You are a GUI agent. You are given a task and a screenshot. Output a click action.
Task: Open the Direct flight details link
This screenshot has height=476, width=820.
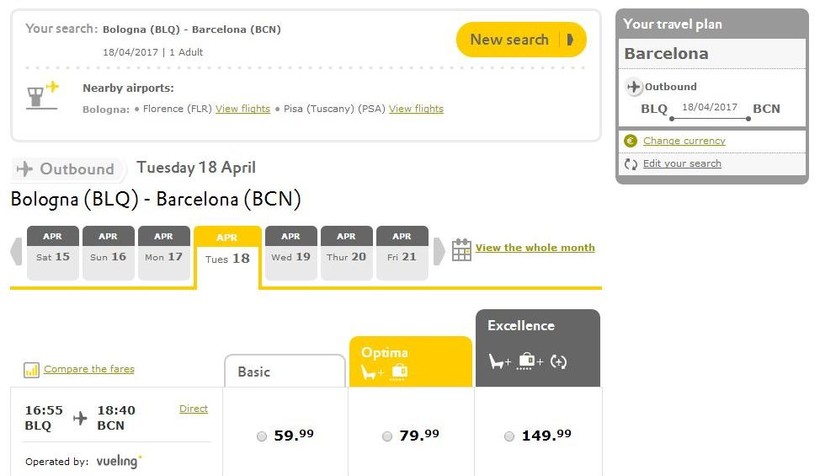tap(193, 409)
